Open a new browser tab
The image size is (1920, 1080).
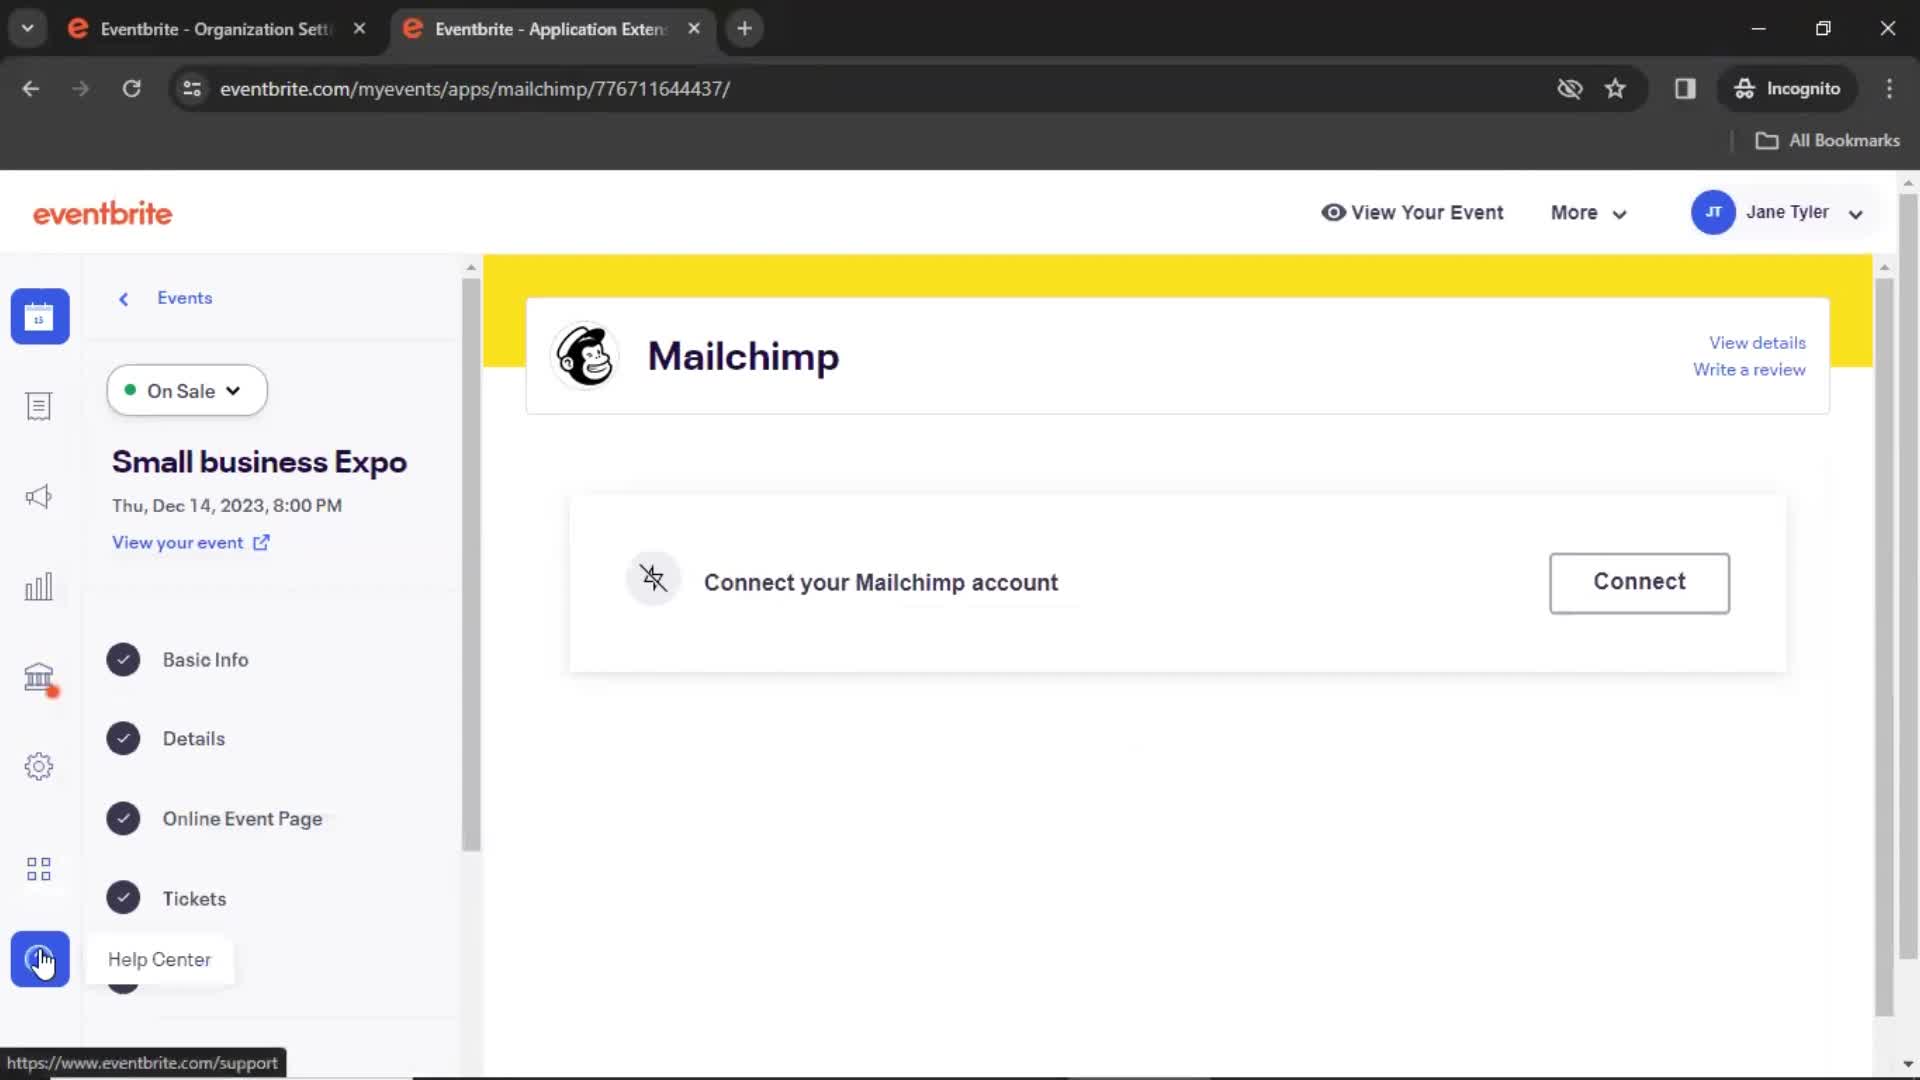tap(744, 29)
